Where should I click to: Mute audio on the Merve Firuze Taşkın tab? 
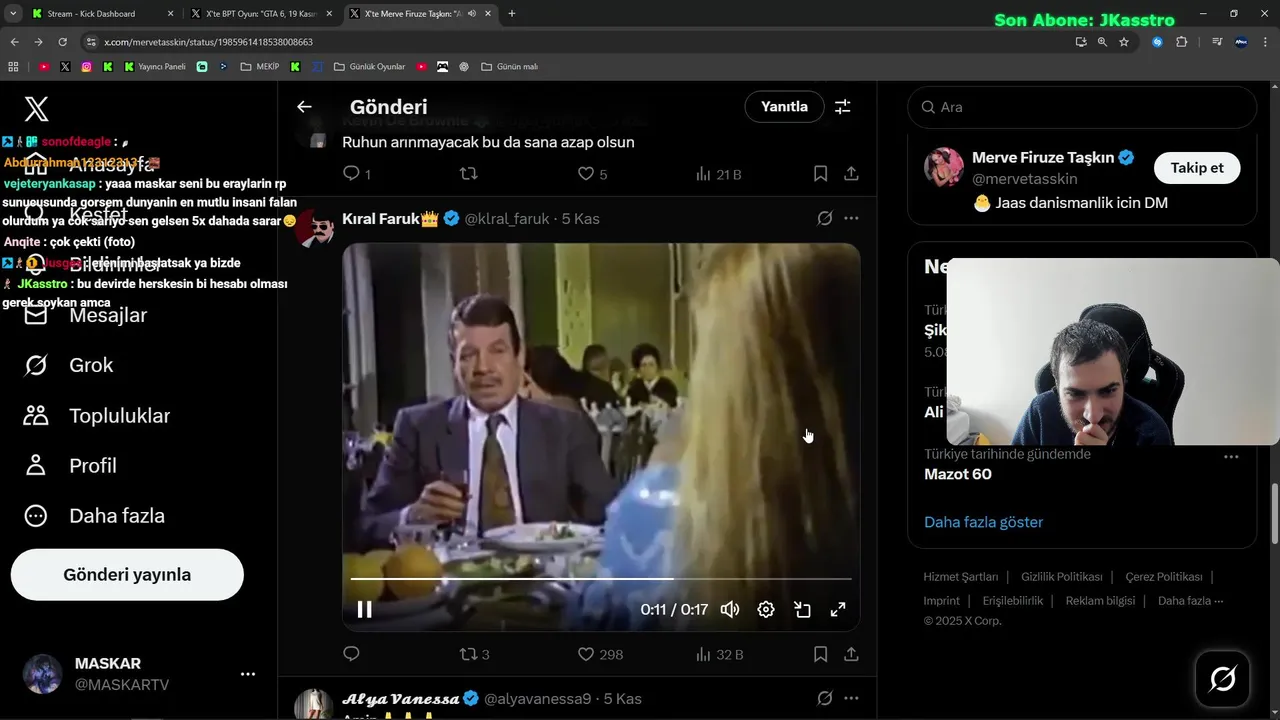tap(471, 14)
